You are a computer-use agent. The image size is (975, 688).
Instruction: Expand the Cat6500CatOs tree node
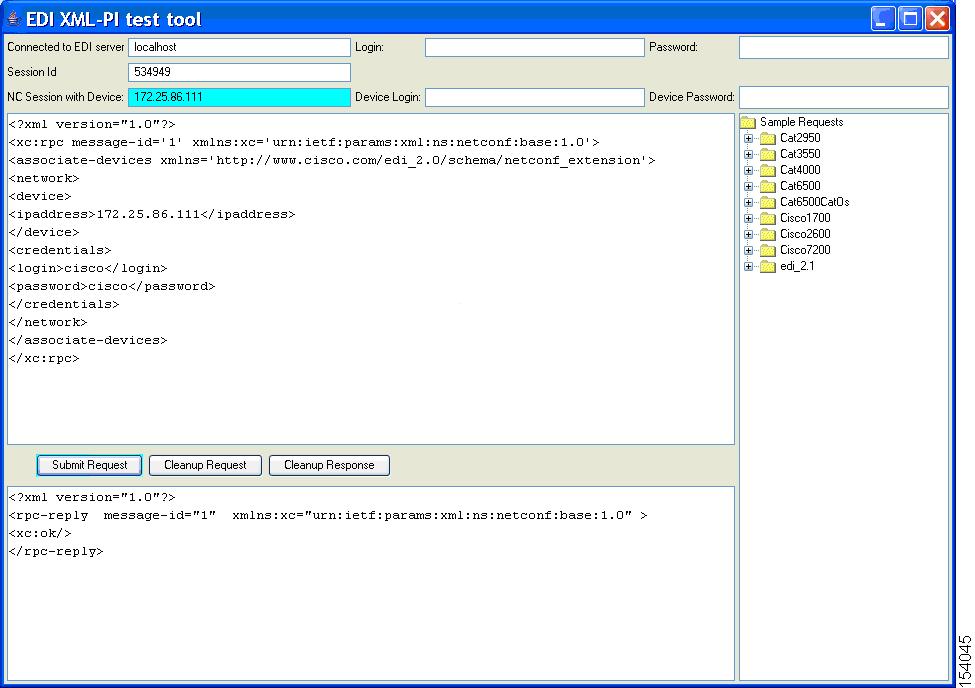coord(749,203)
